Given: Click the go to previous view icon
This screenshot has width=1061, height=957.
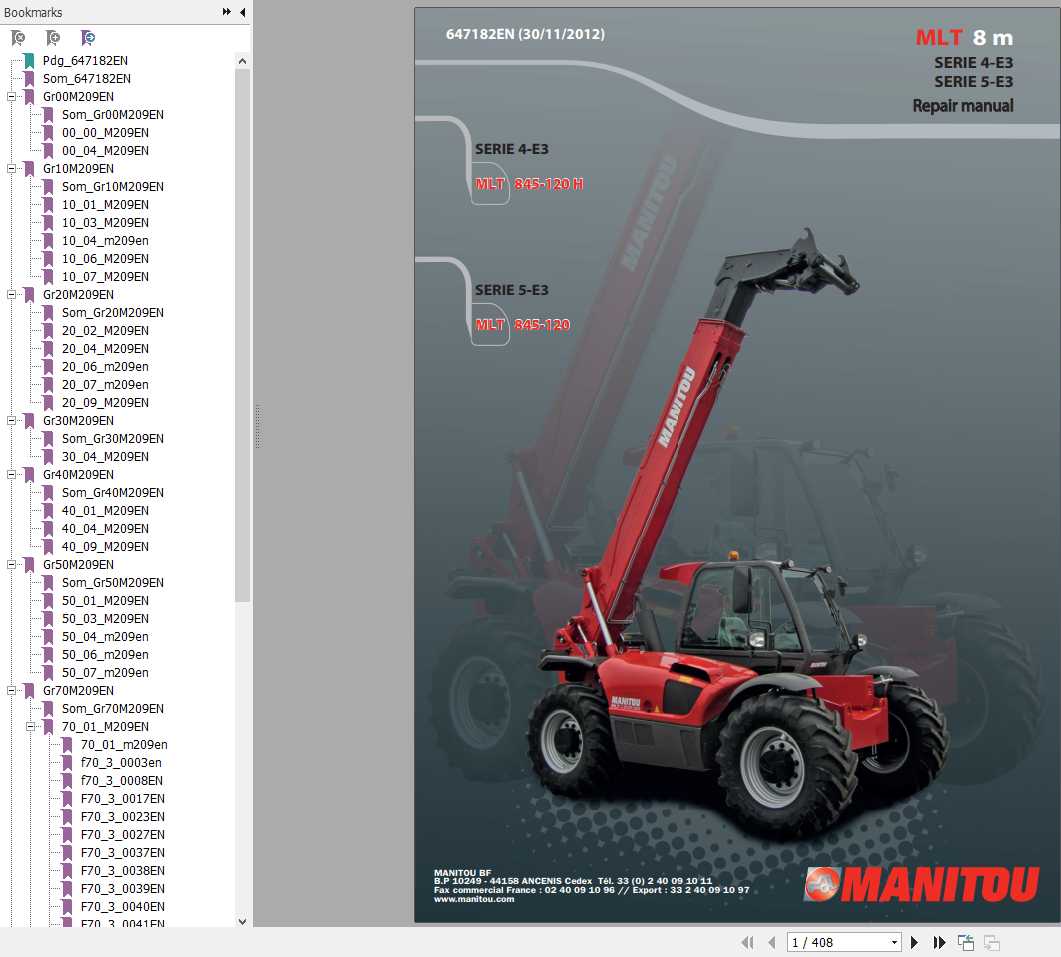Looking at the screenshot, I should (x=966, y=942).
